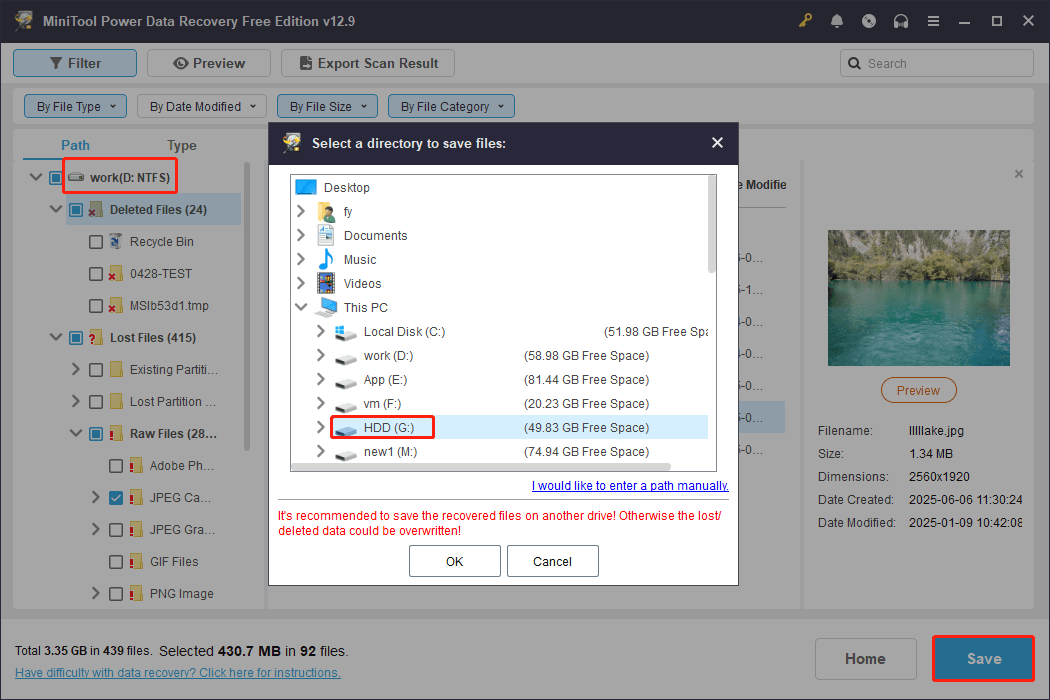Toggle the Lost Files (415) checkbox
This screenshot has width=1050, height=700.
pos(76,338)
